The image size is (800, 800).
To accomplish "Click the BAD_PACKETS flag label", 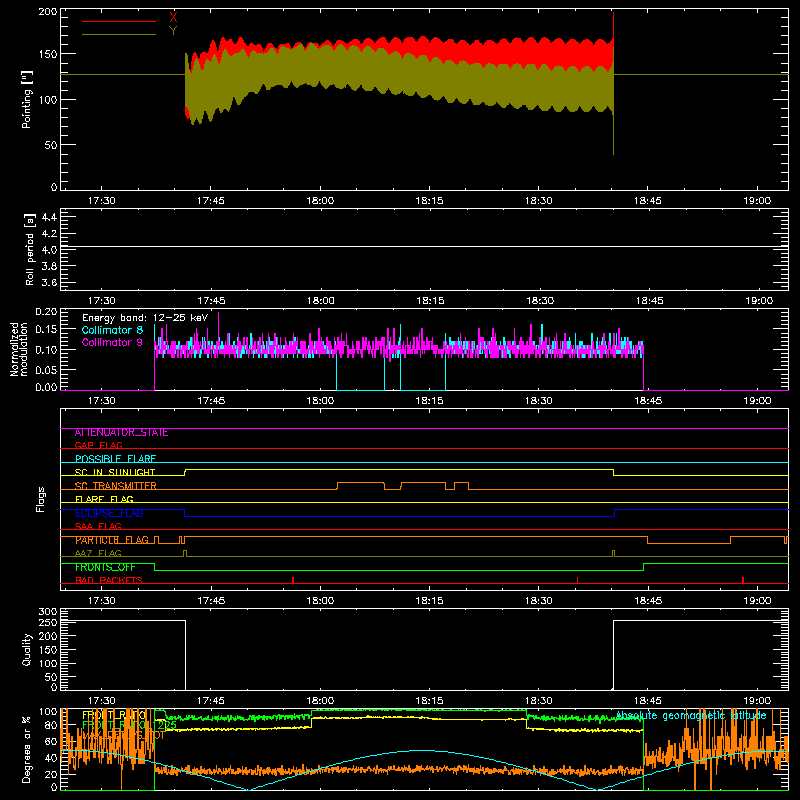I will click(109, 580).
